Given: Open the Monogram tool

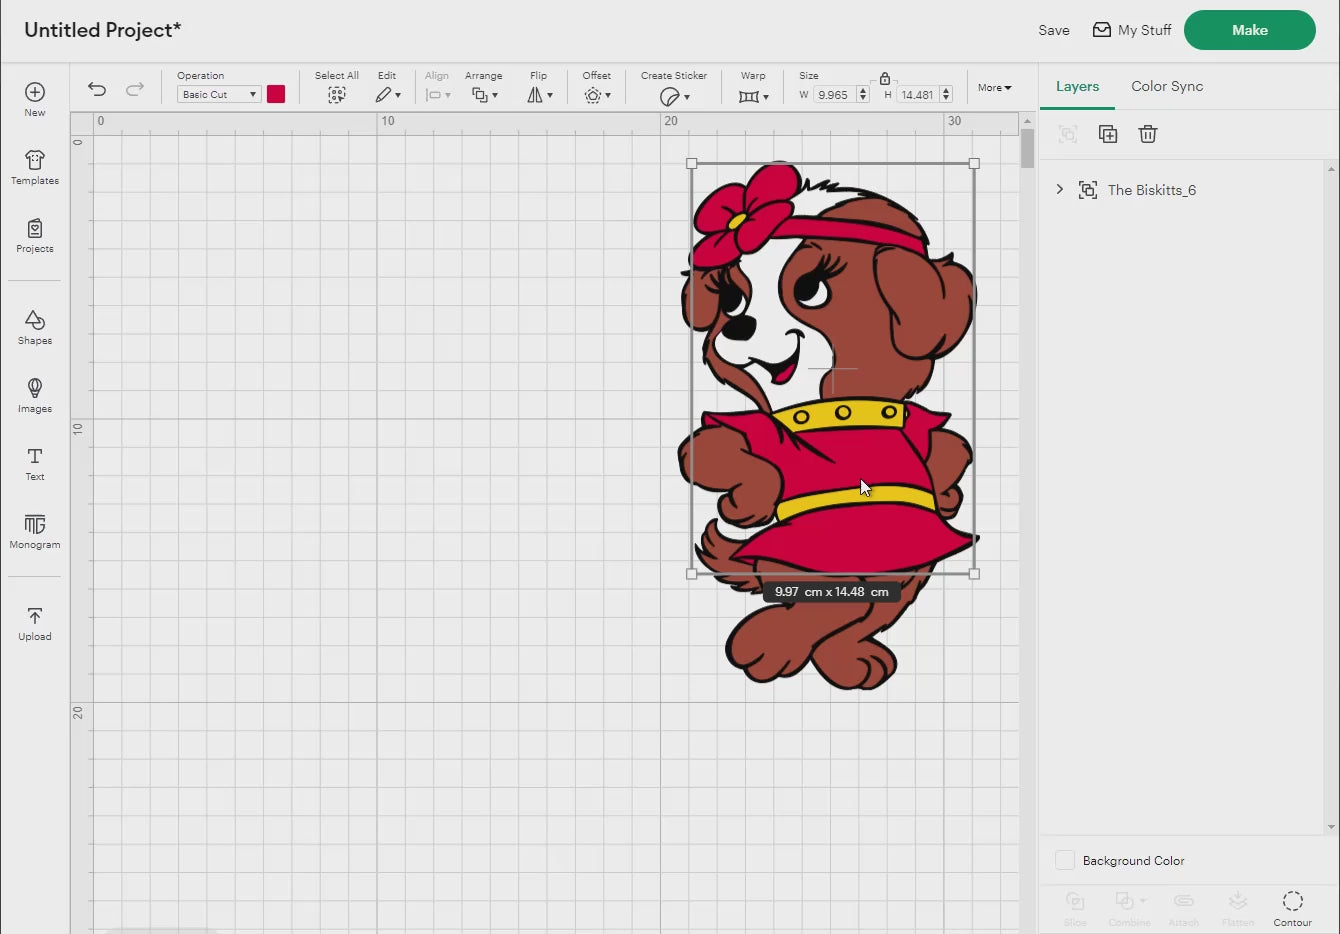Looking at the screenshot, I should point(35,531).
